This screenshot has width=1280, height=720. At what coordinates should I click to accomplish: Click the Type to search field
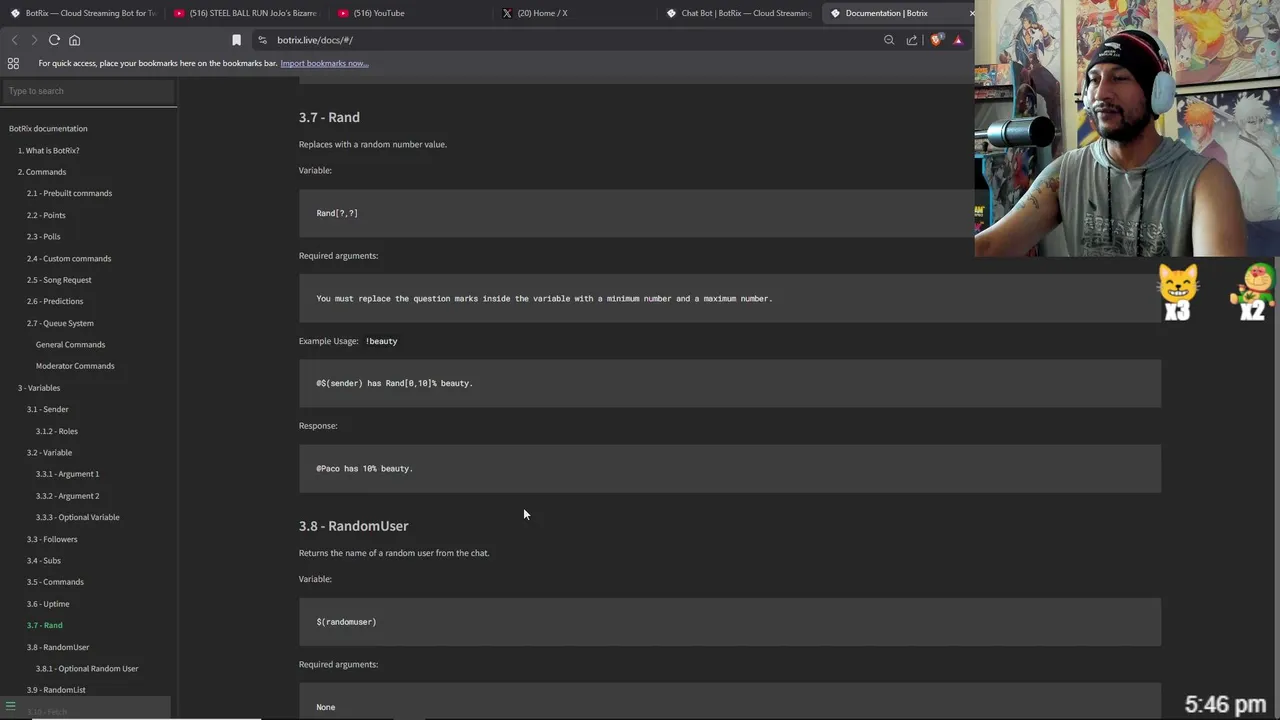[90, 91]
